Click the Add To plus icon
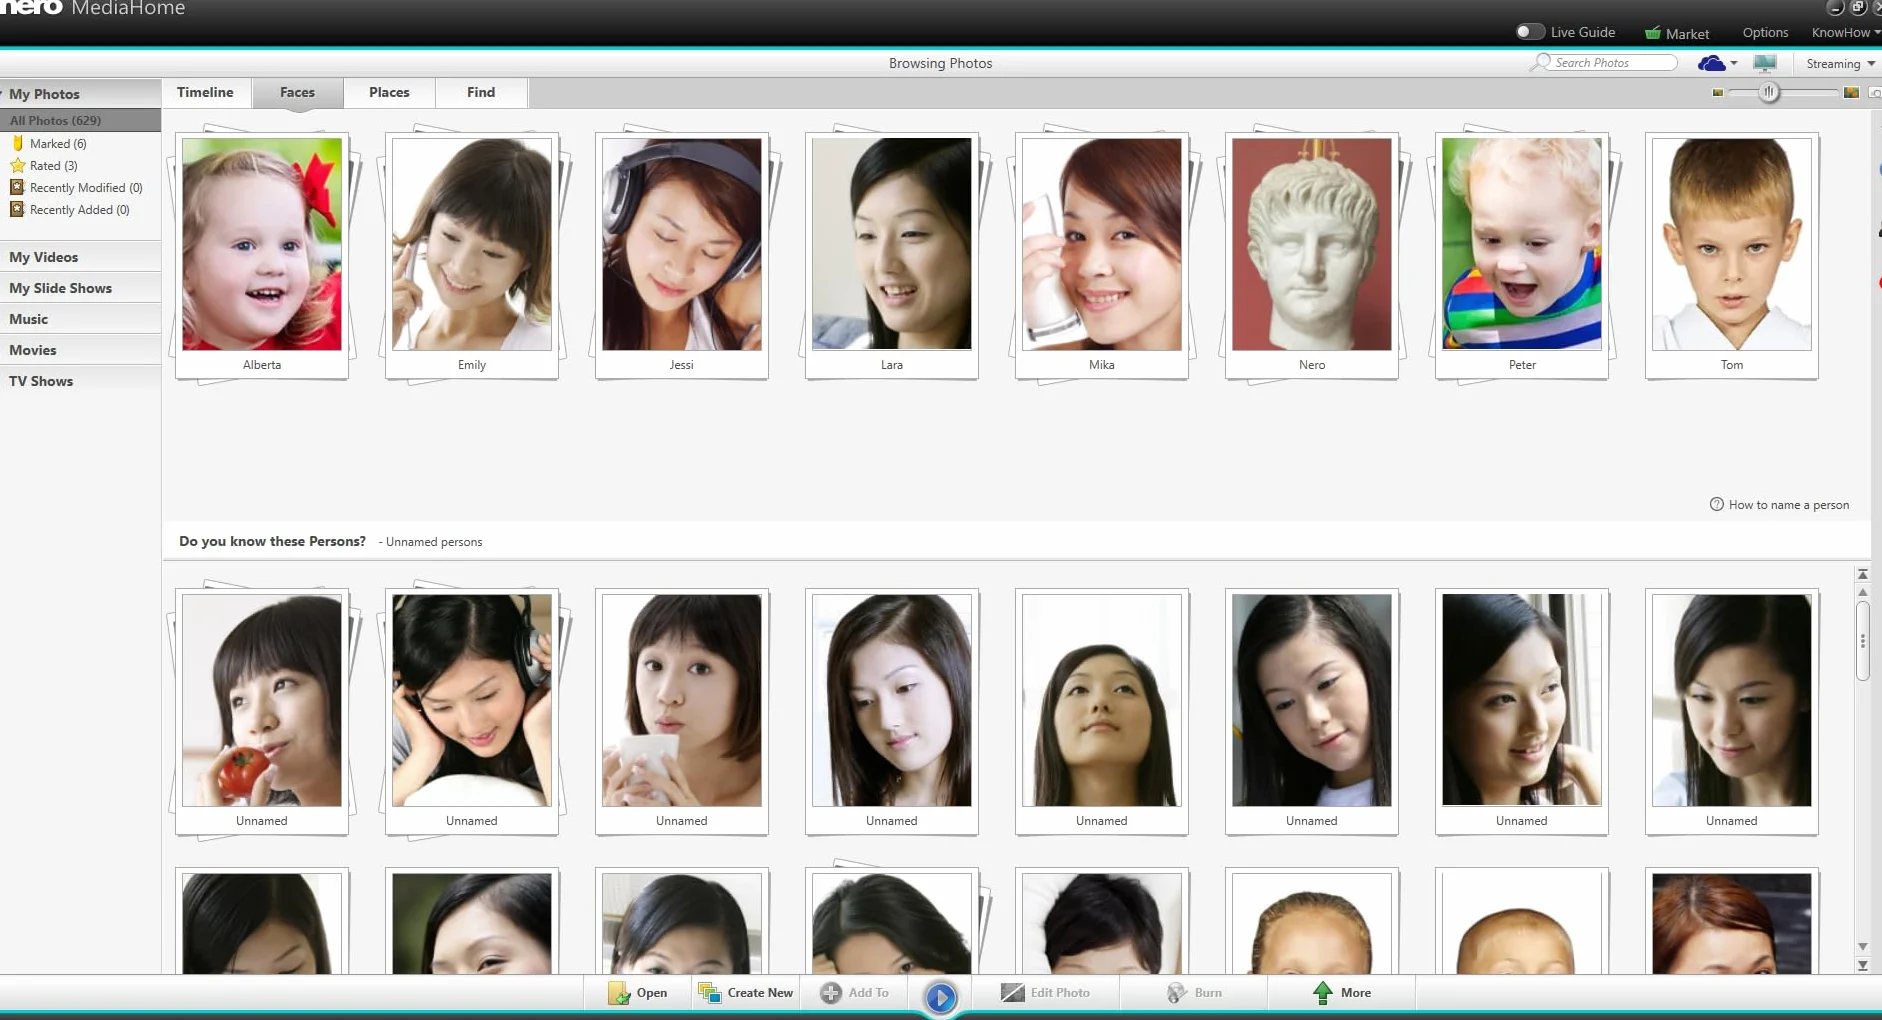 [x=831, y=993]
